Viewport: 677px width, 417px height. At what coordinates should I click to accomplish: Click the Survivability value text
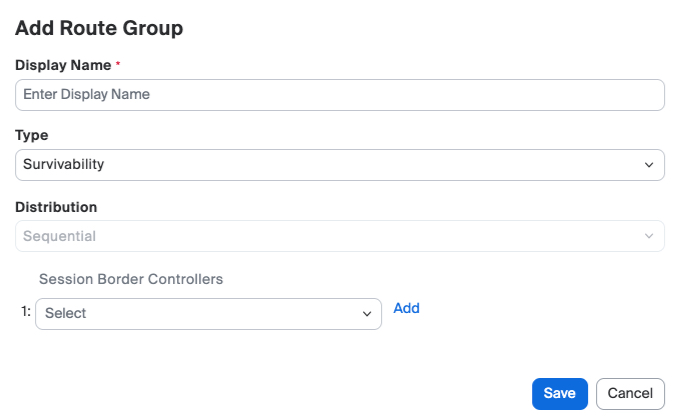pyautogui.click(x=64, y=165)
